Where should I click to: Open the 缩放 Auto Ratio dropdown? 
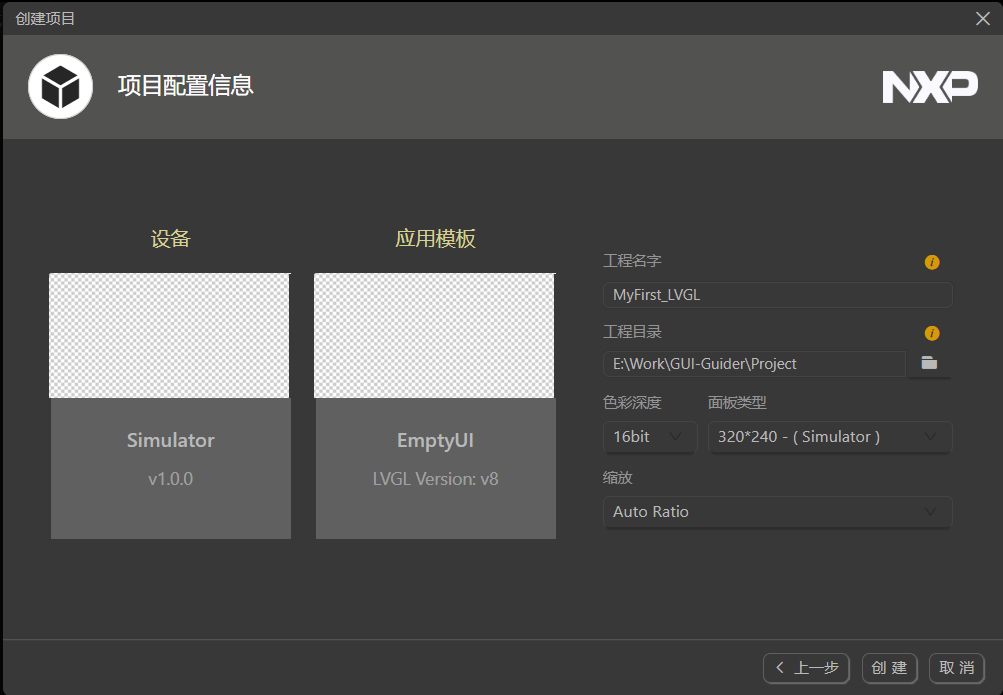(777, 512)
